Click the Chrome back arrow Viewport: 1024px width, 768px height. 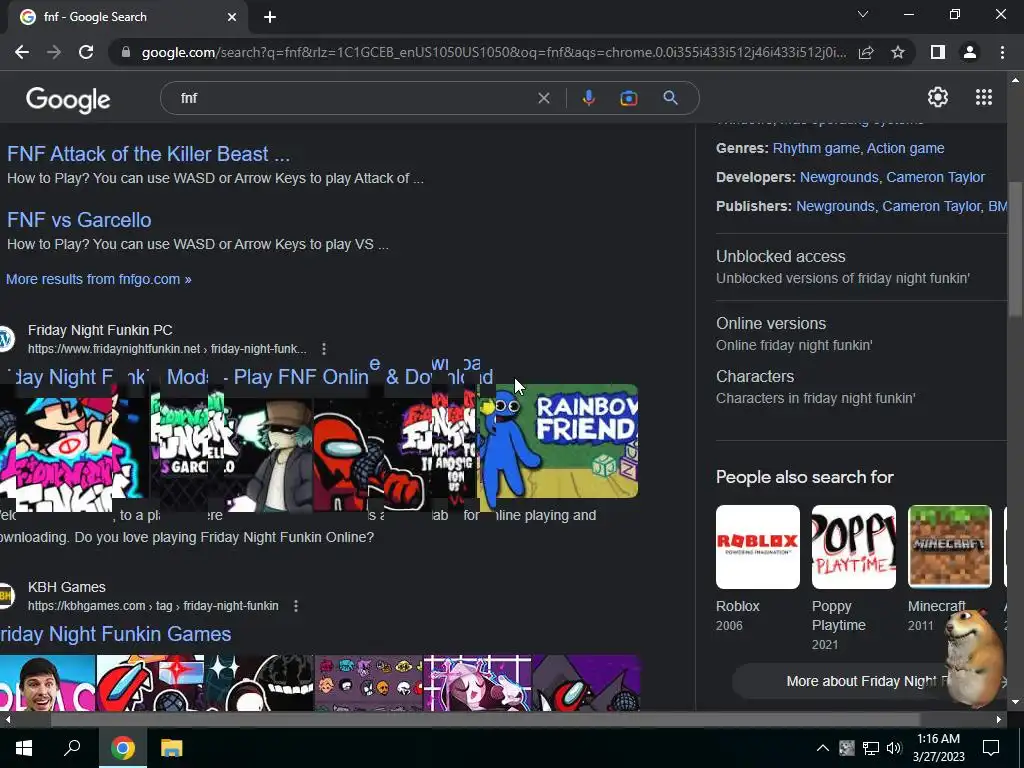point(22,52)
